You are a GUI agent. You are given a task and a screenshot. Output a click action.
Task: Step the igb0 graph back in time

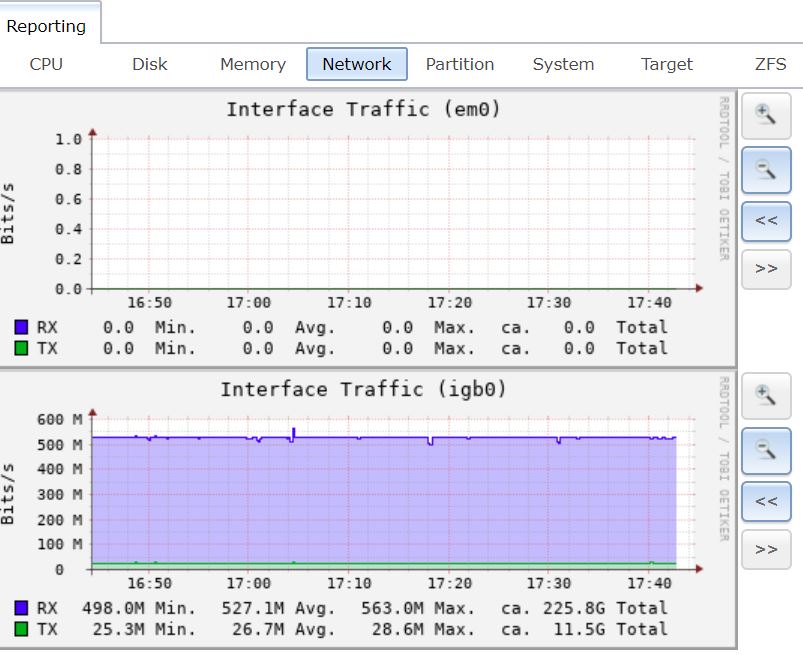tap(766, 502)
